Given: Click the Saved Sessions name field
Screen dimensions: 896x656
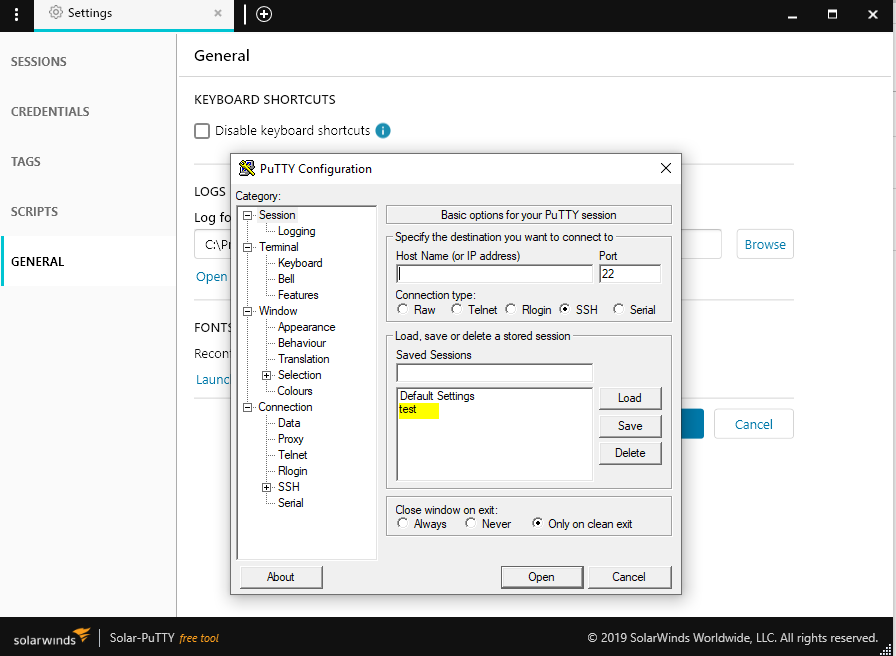Looking at the screenshot, I should click(x=494, y=373).
